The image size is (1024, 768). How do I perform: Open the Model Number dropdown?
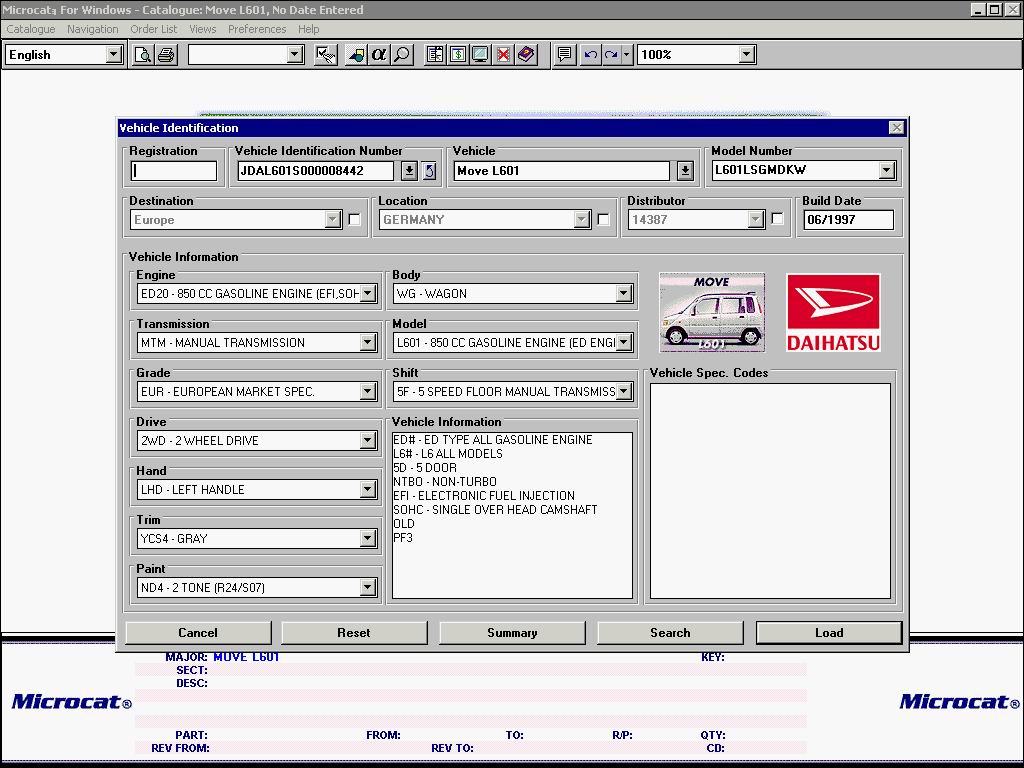pos(886,171)
